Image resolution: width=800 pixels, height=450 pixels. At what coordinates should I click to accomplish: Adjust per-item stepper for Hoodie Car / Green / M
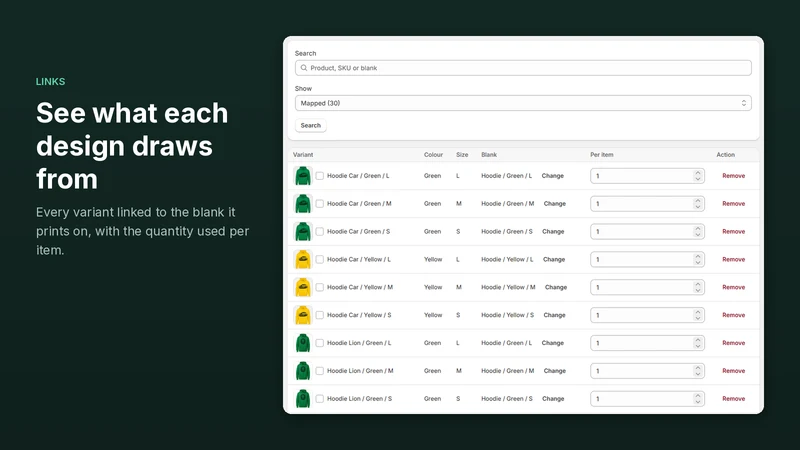coord(697,204)
